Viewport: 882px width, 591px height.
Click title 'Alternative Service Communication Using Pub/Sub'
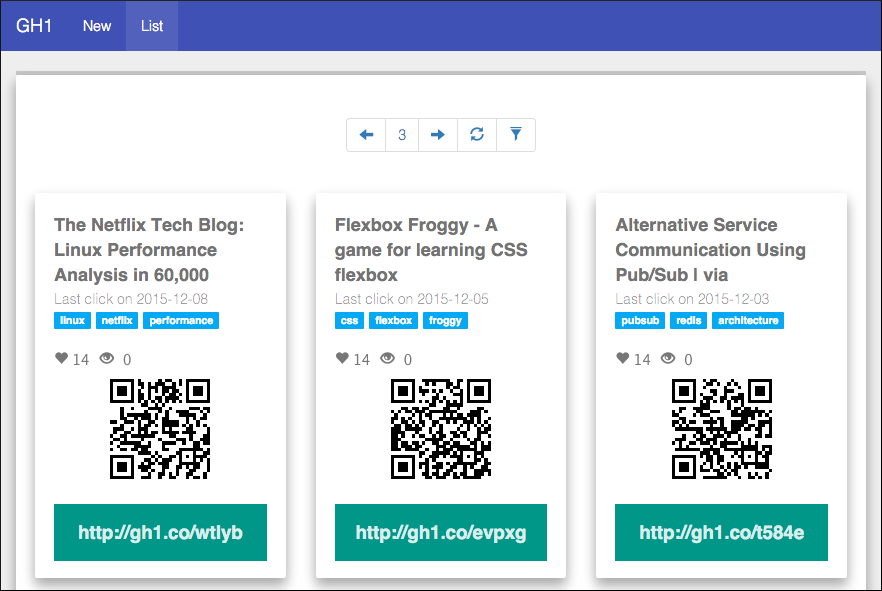click(710, 250)
